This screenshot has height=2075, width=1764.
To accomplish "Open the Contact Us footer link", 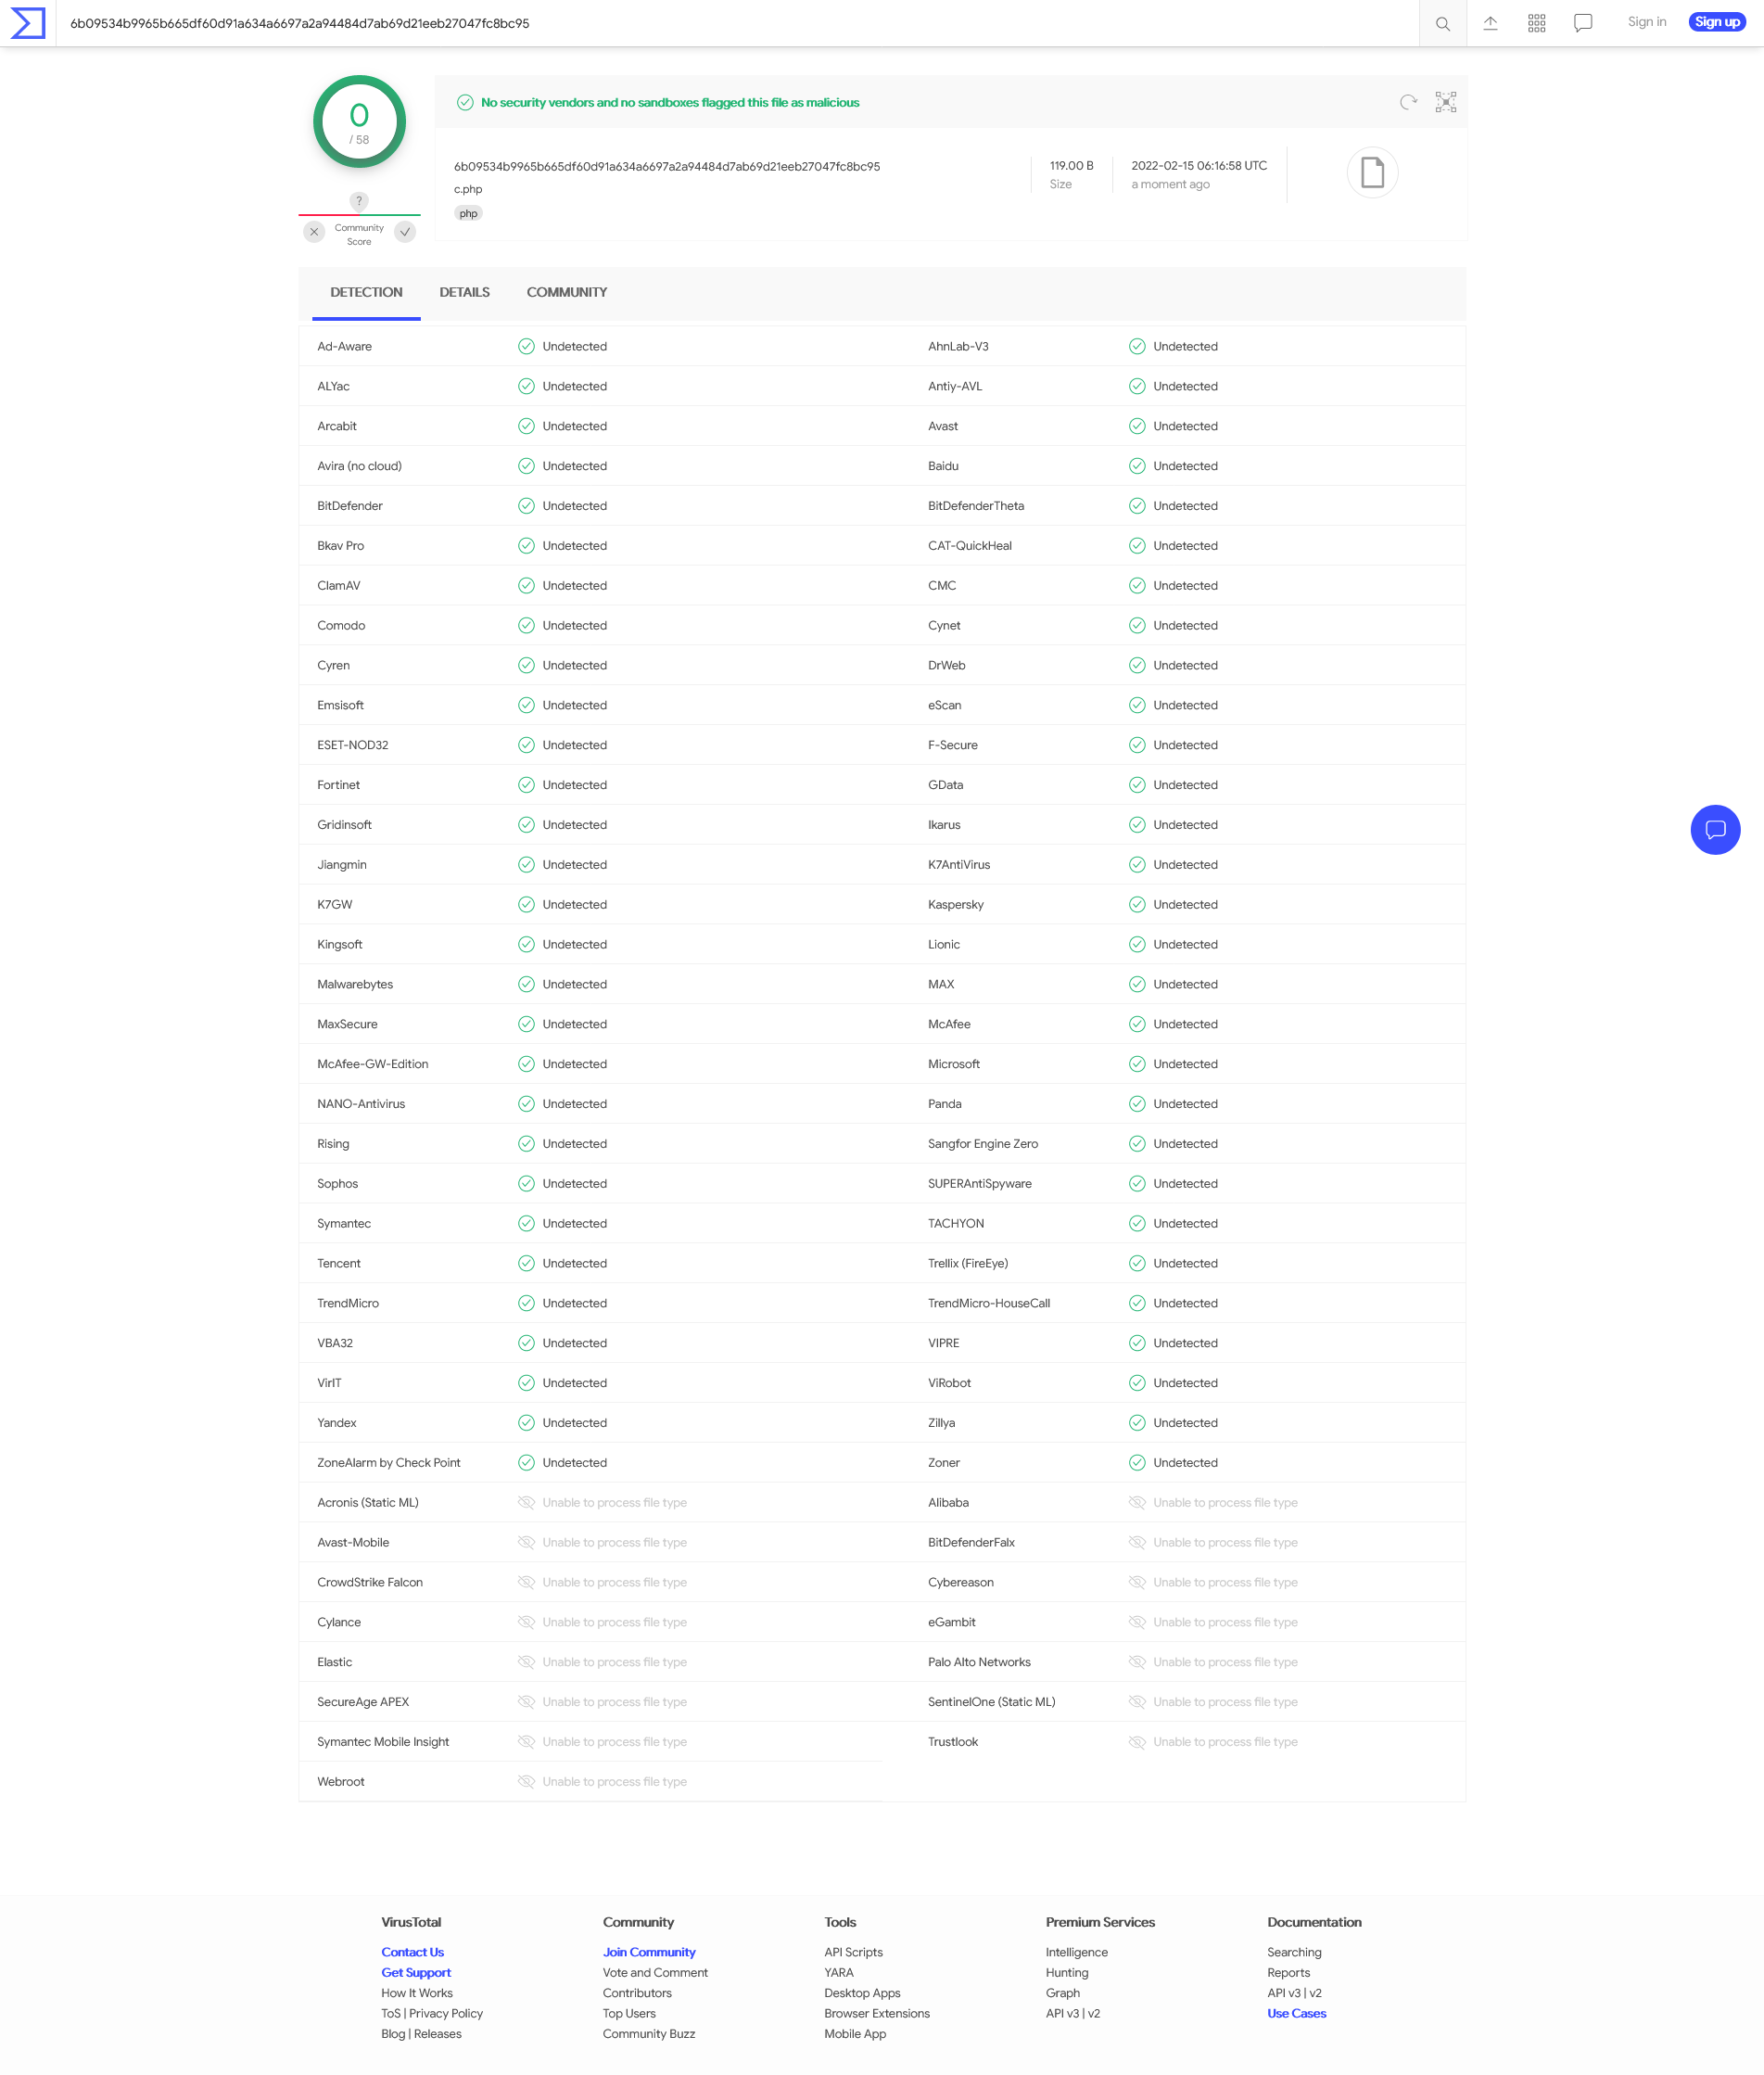I will (412, 1951).
